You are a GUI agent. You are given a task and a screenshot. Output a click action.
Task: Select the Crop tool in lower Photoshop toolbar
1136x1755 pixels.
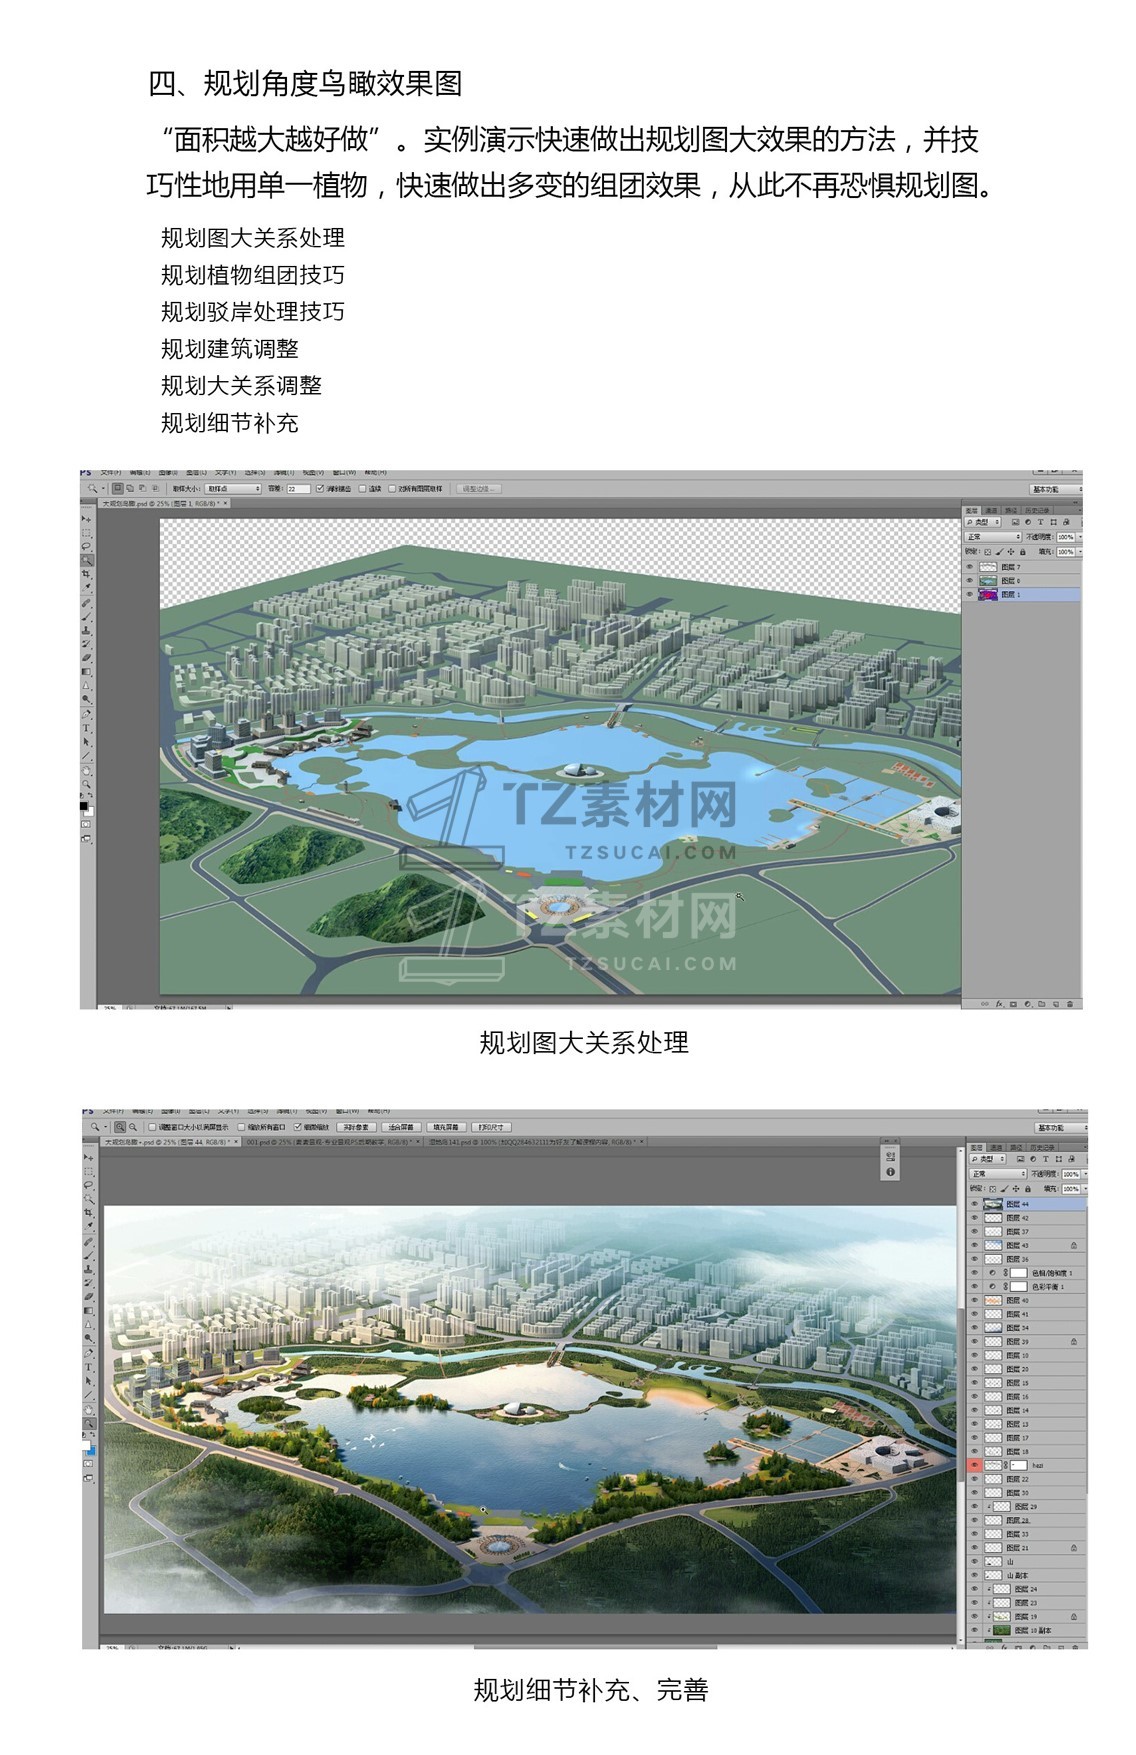click(88, 1212)
